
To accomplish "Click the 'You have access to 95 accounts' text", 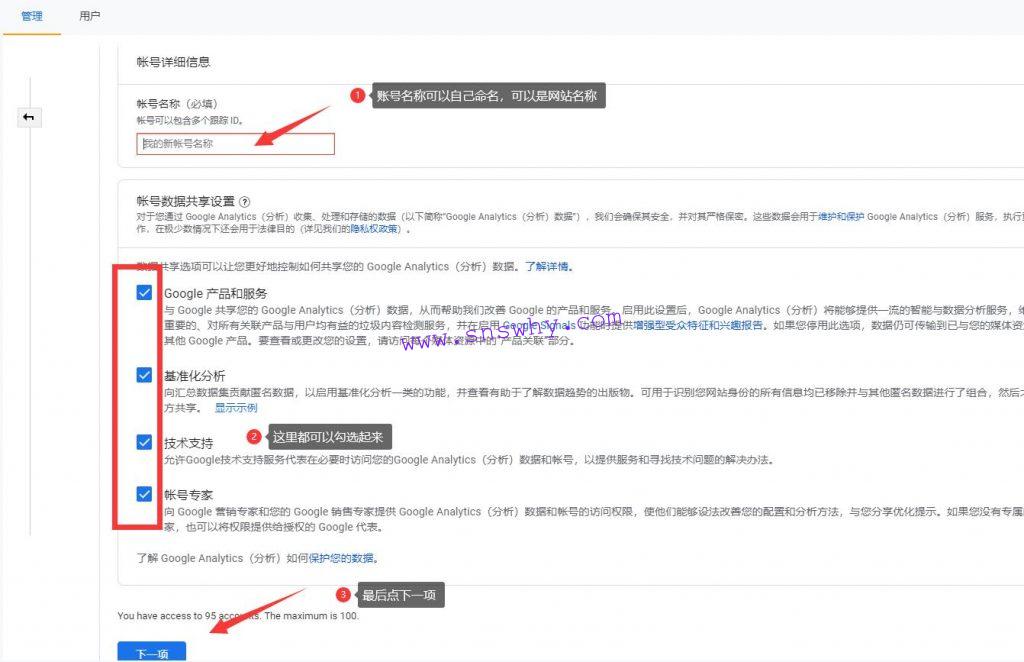I will point(238,616).
